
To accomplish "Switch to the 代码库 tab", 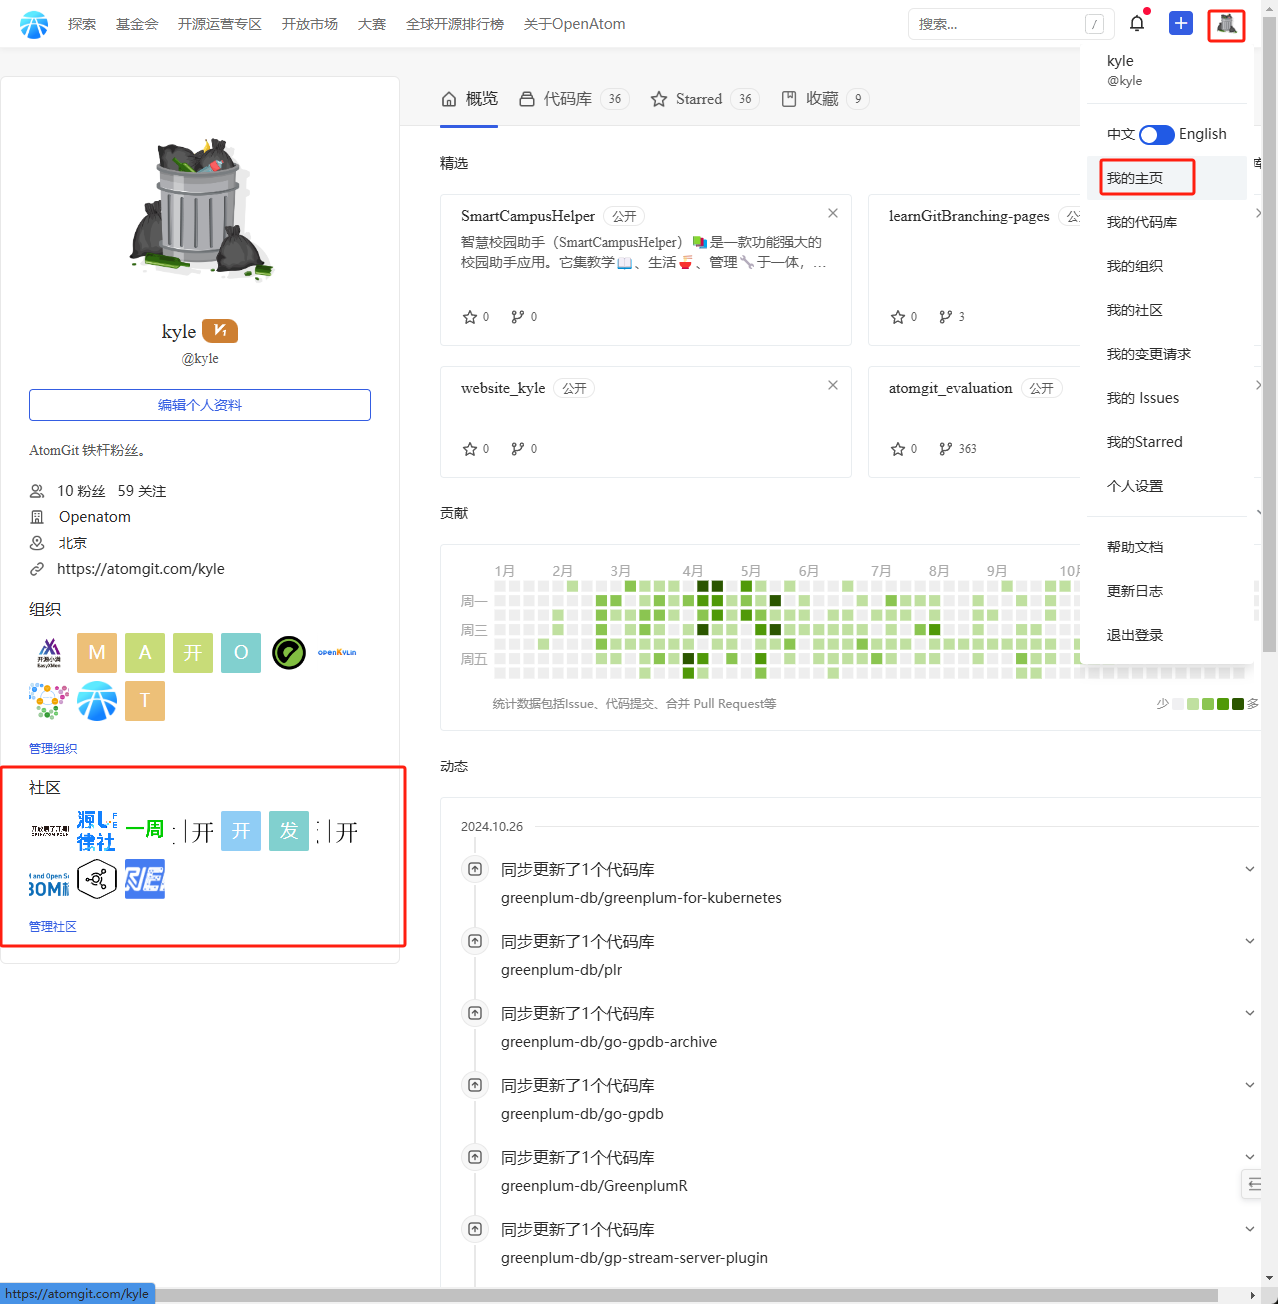I will [574, 99].
